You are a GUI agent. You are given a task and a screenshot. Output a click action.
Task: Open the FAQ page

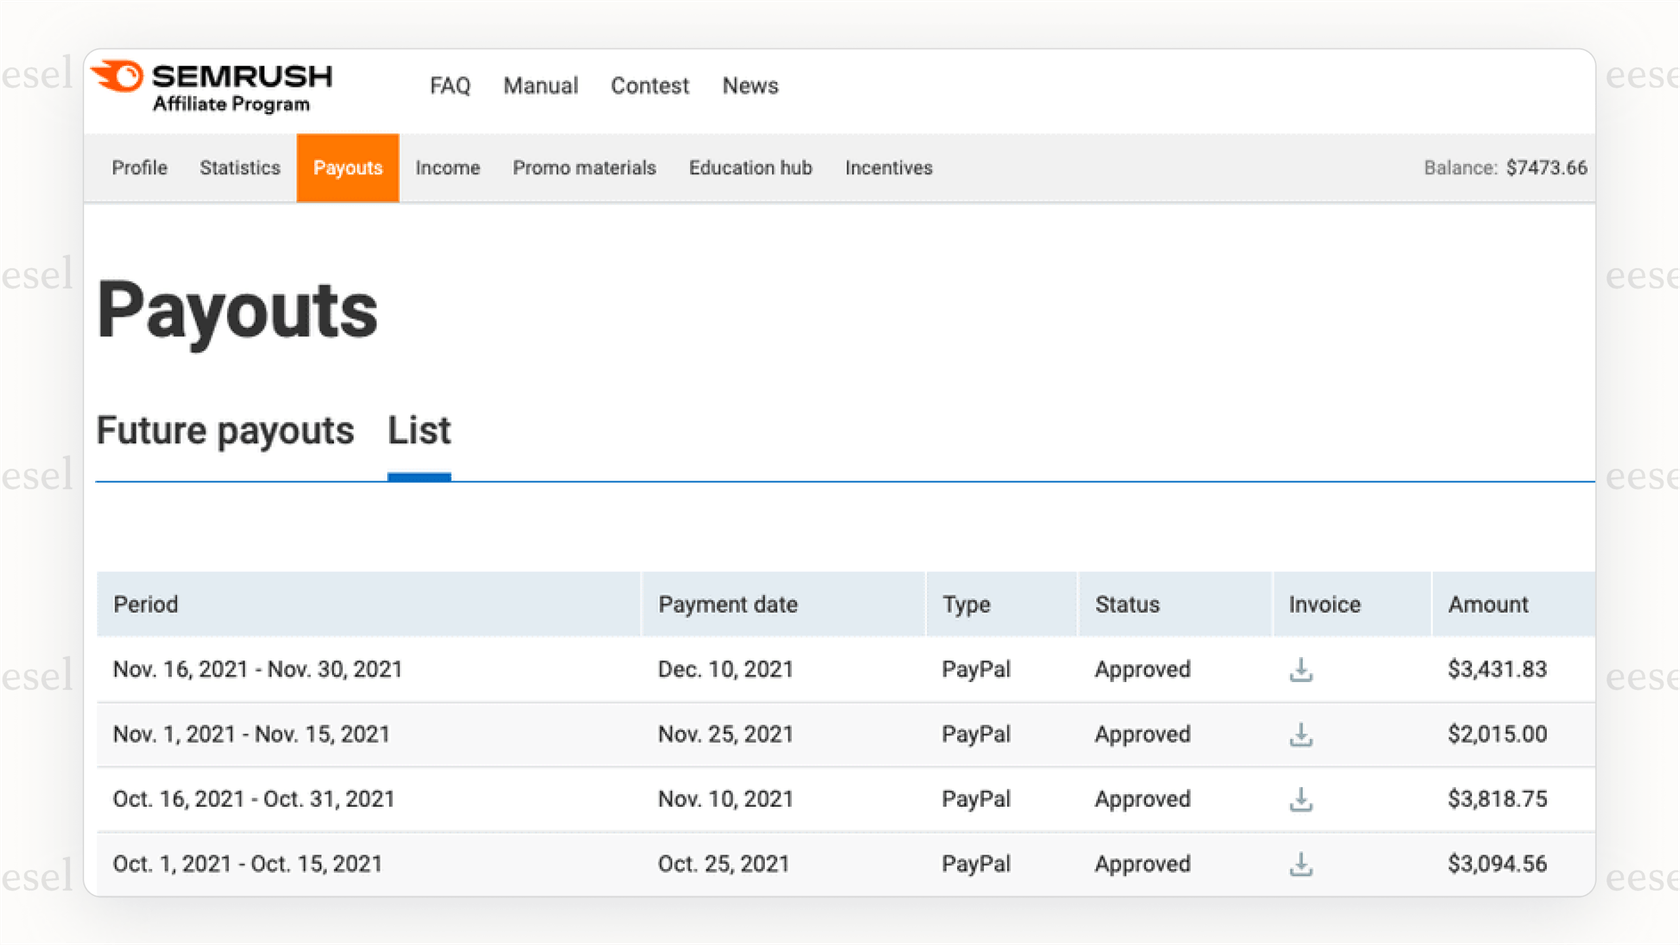(450, 86)
